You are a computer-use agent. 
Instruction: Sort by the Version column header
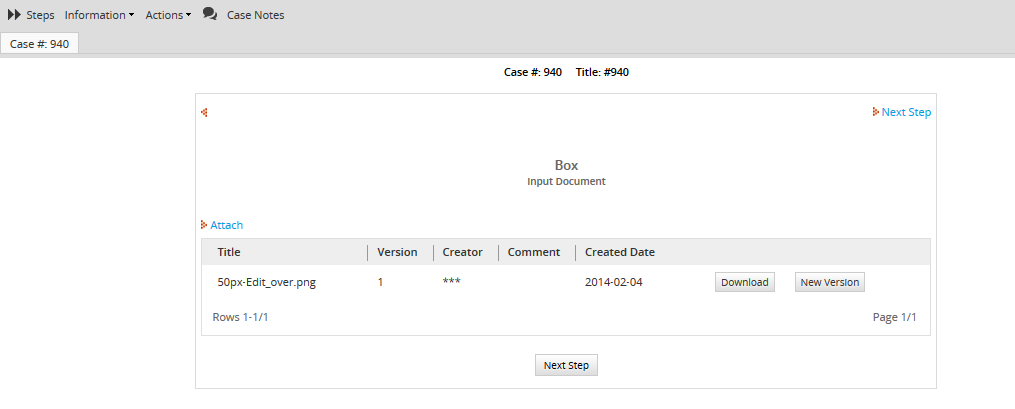(397, 252)
